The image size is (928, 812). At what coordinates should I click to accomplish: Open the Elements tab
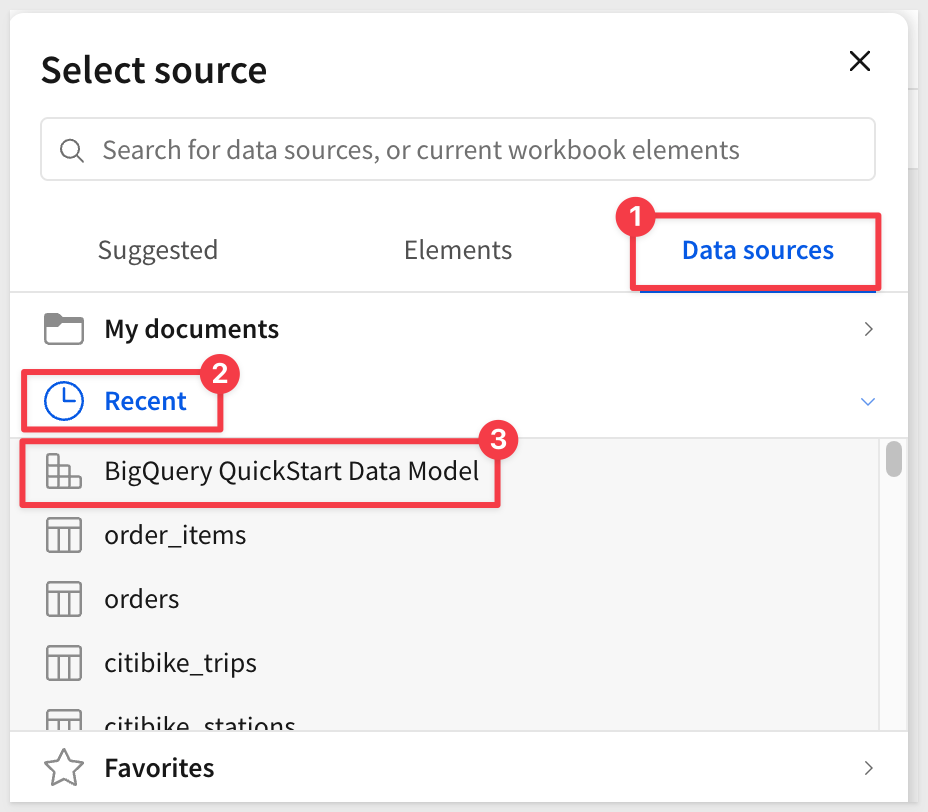[458, 250]
